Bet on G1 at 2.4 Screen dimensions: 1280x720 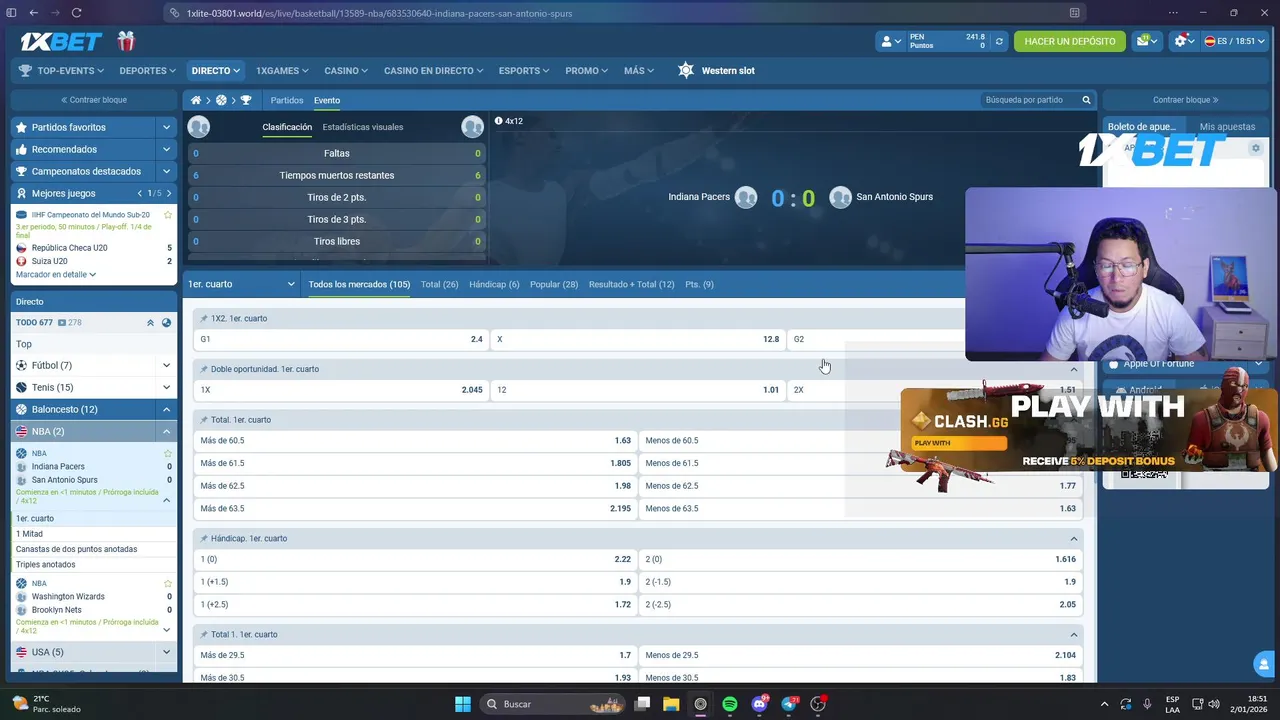tap(341, 339)
